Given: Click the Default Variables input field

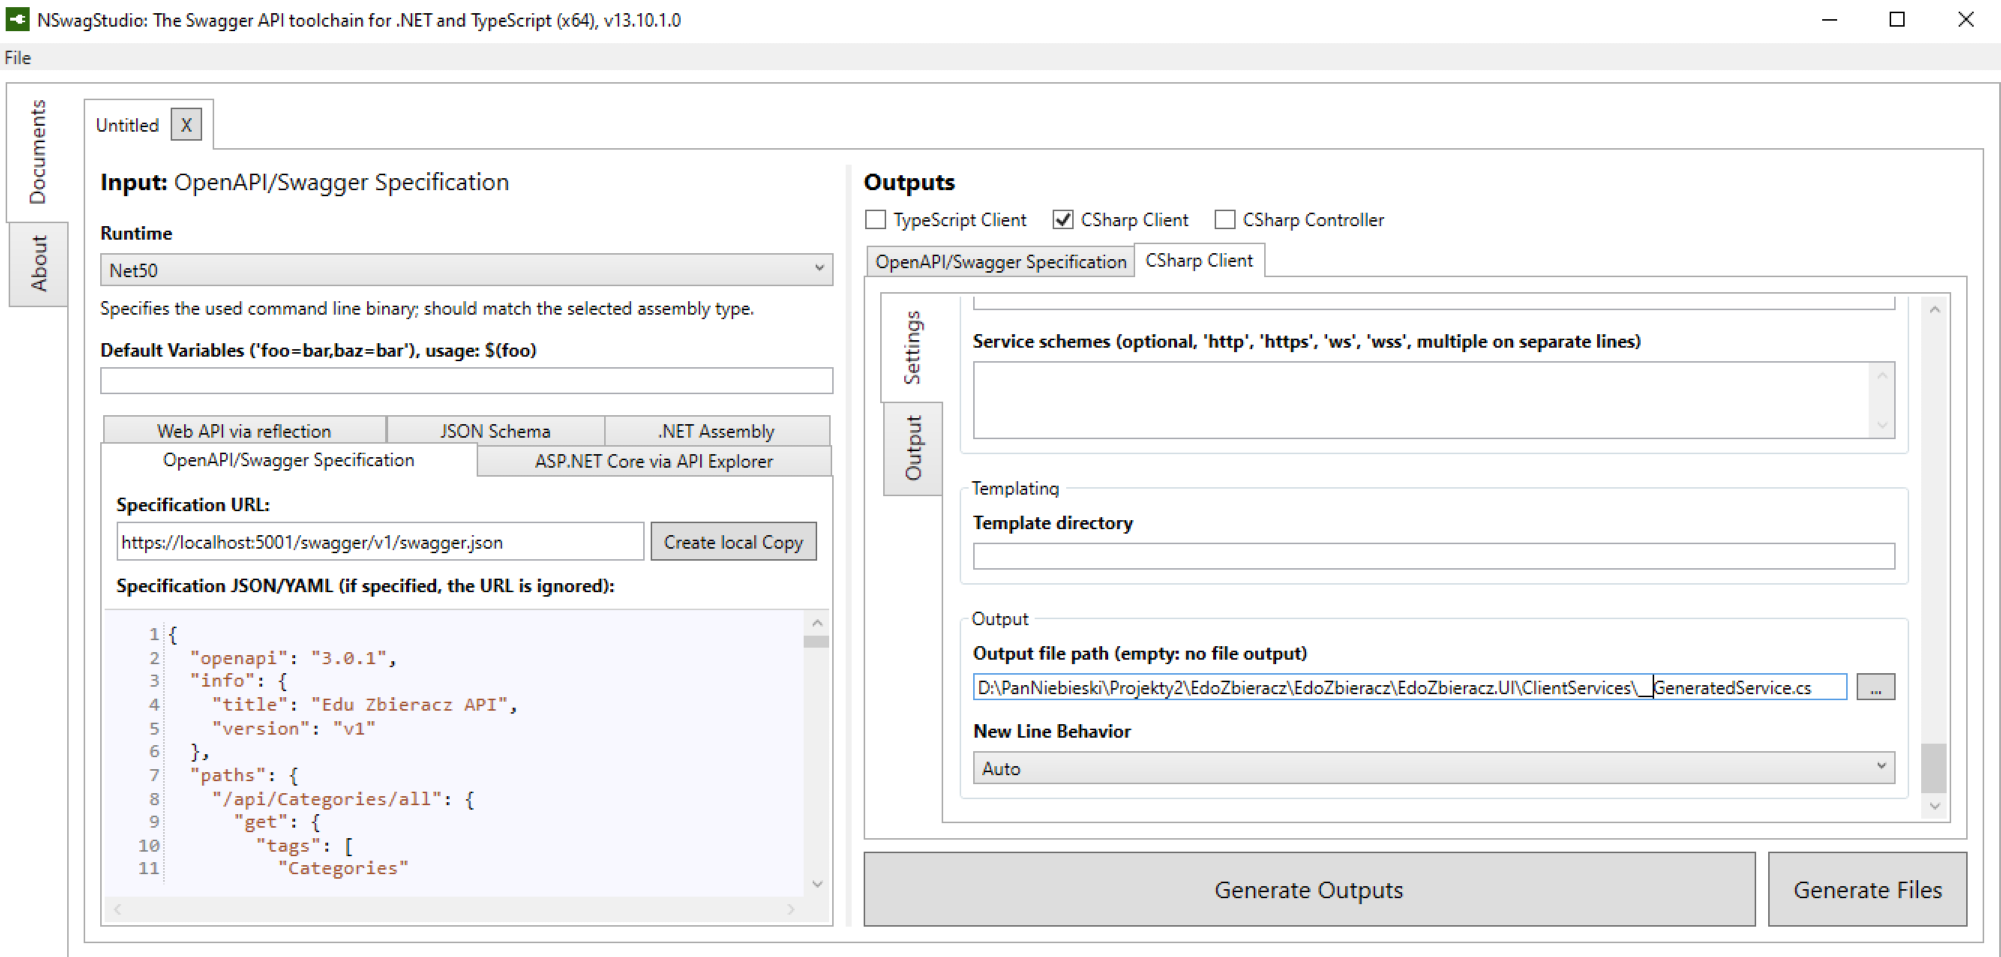Looking at the screenshot, I should [x=466, y=380].
